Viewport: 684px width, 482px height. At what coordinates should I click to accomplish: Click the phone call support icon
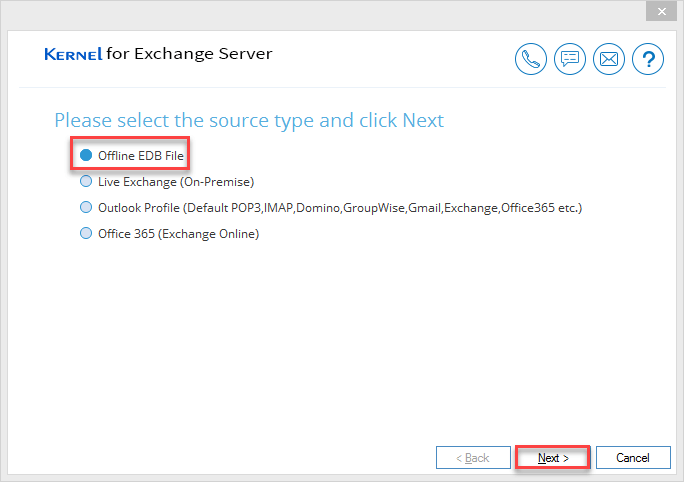tap(530, 59)
